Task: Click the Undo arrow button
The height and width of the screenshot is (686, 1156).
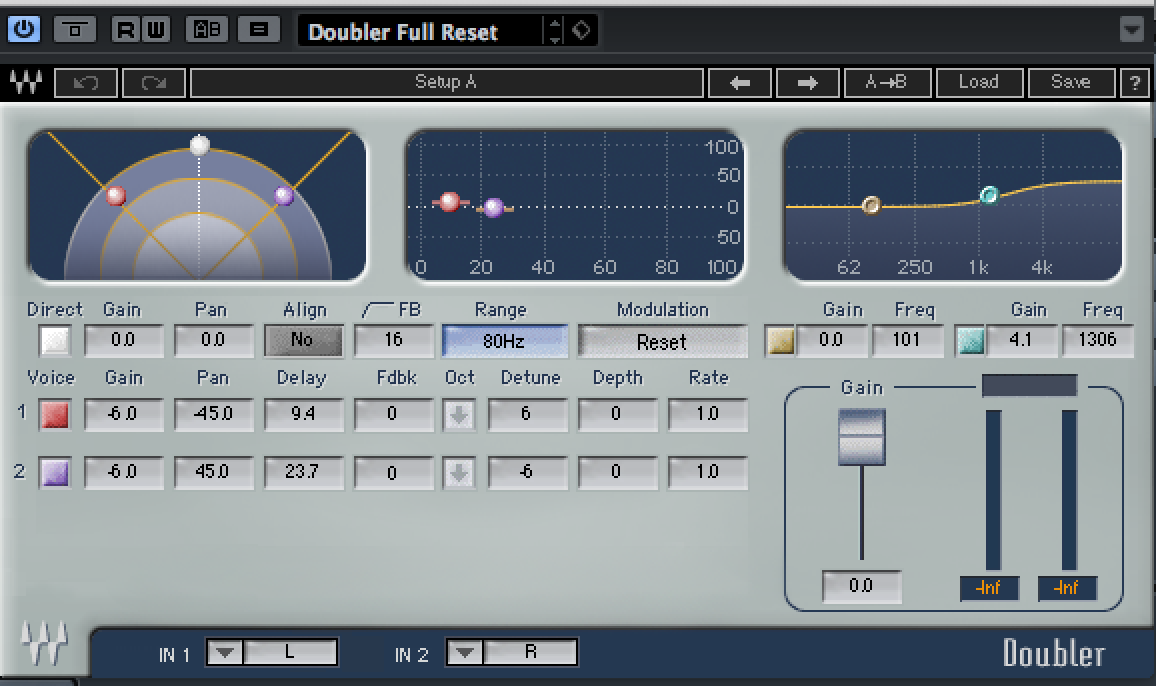Action: (x=86, y=83)
